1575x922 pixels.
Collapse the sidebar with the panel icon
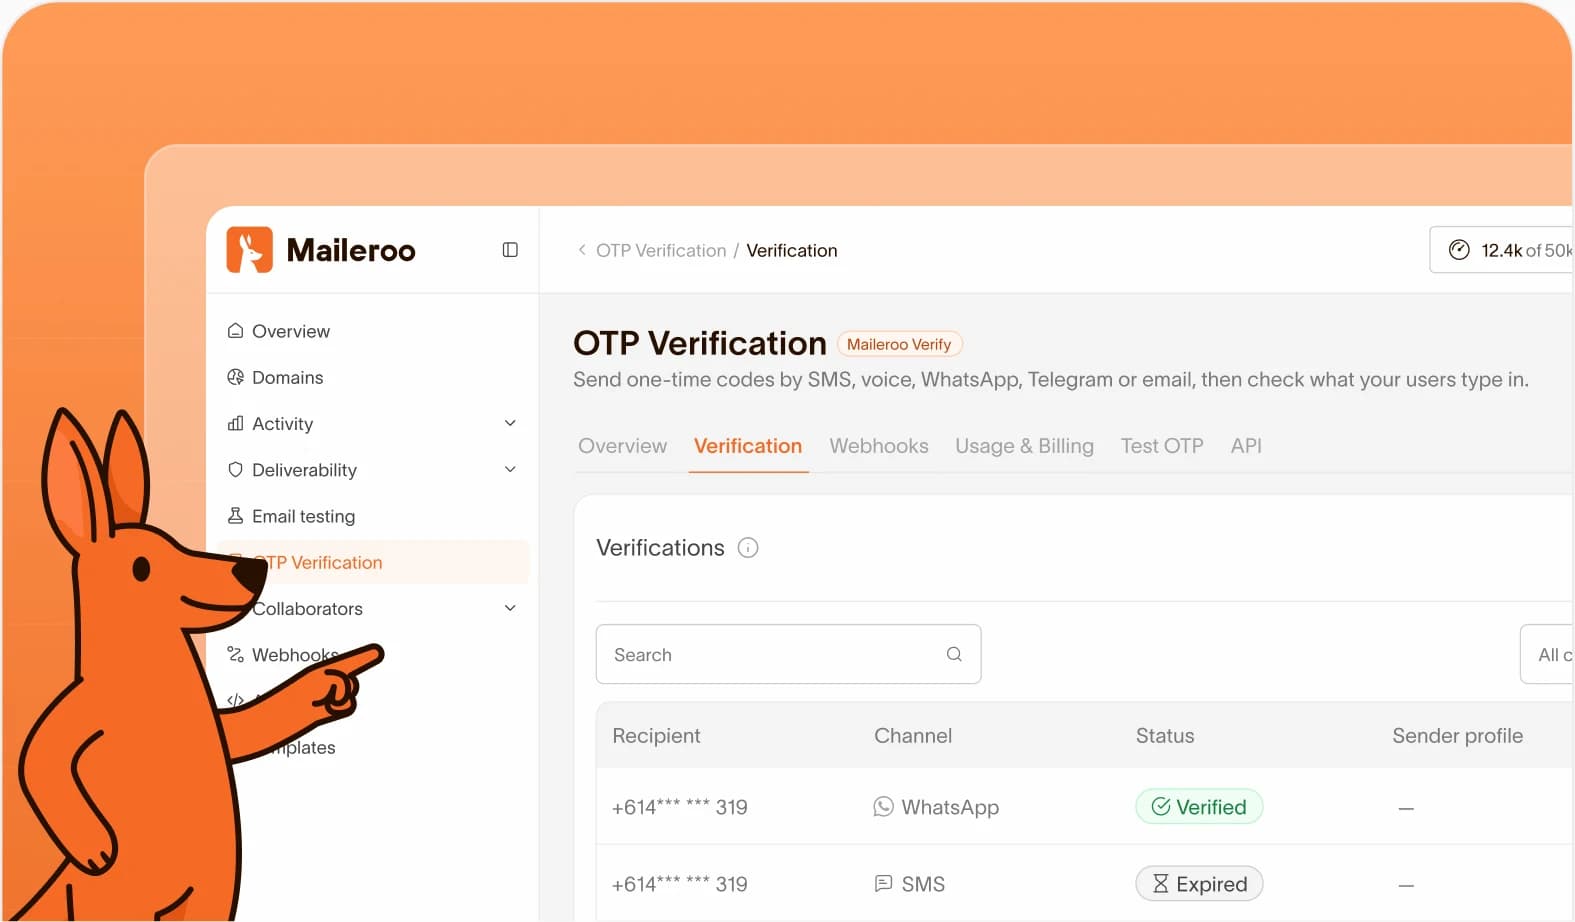[510, 250]
